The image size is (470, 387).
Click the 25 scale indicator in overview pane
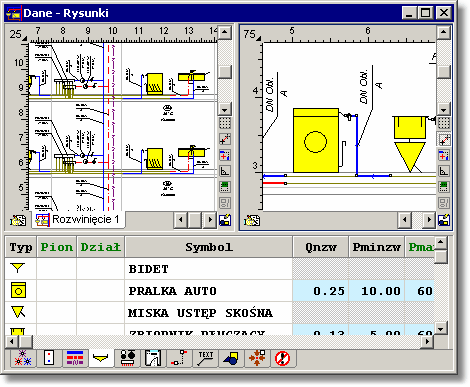pyautogui.click(x=15, y=34)
